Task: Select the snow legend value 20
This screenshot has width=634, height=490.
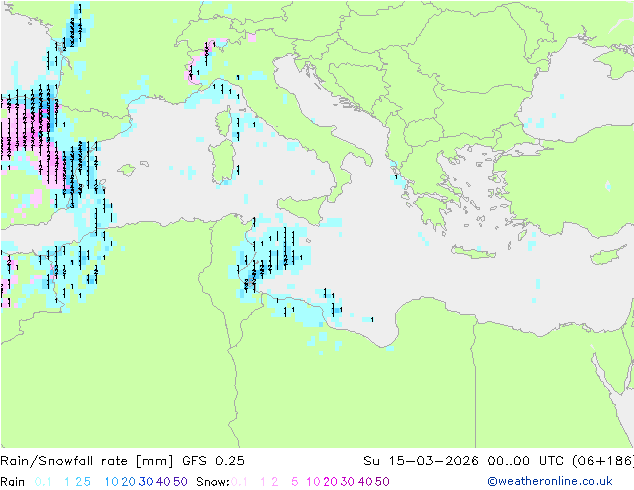Action: (x=330, y=482)
